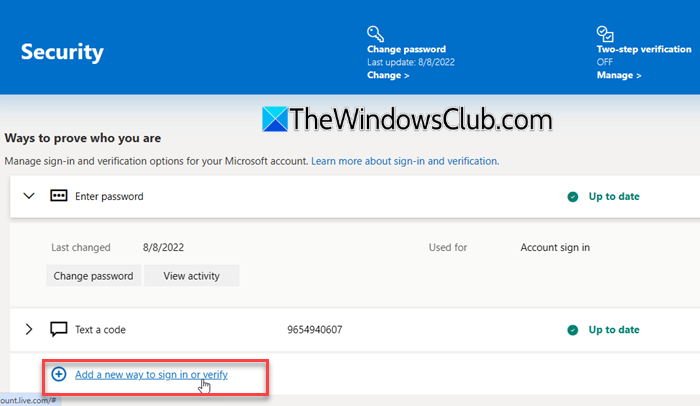This screenshot has height=406, width=700.
Task: Click the key icon above Change password
Action: coord(375,33)
